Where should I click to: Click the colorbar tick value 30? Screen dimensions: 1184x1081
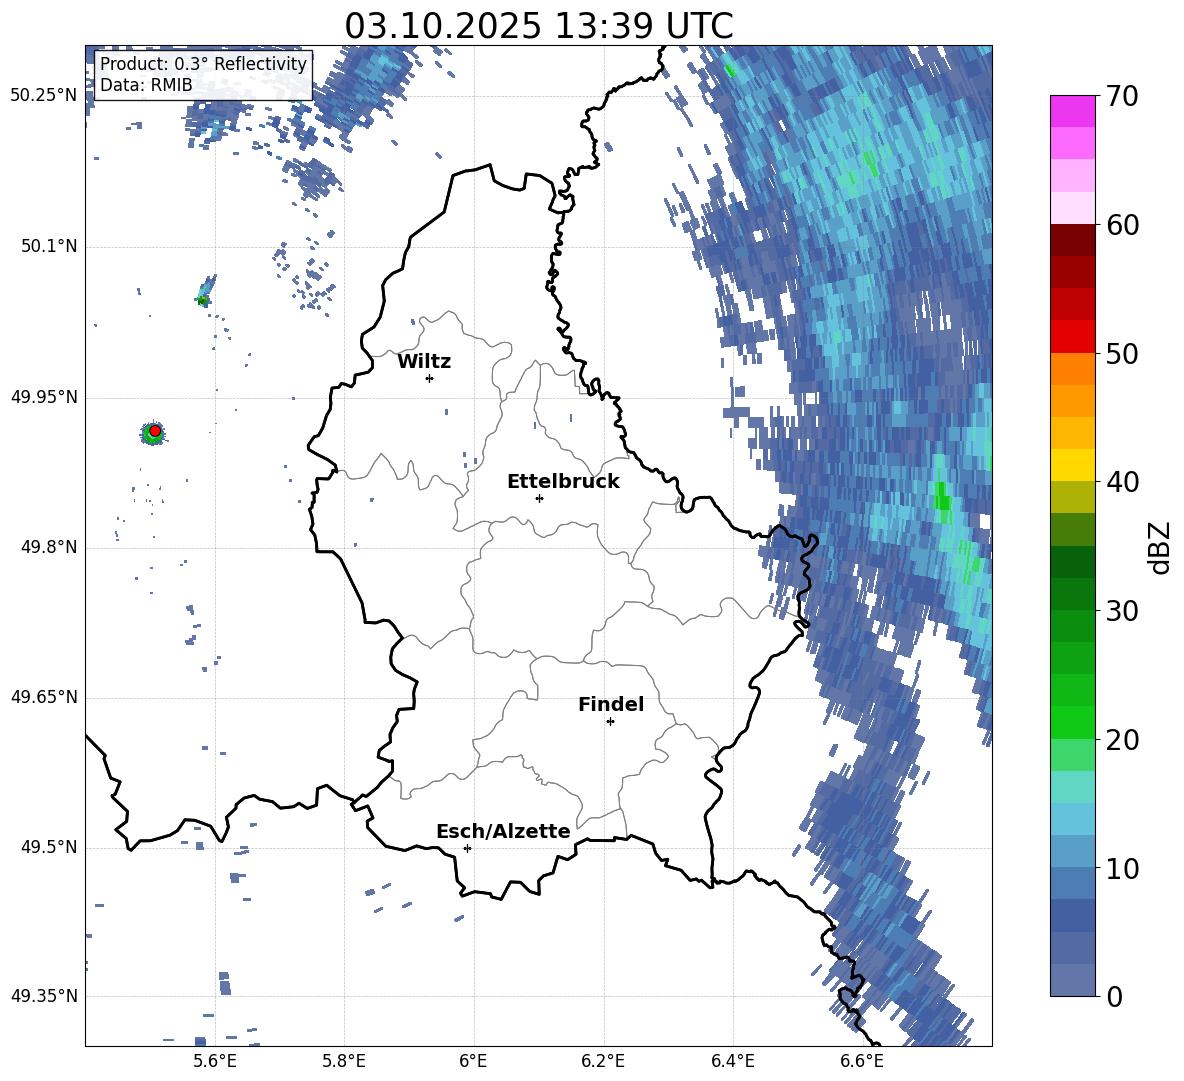[1122, 611]
